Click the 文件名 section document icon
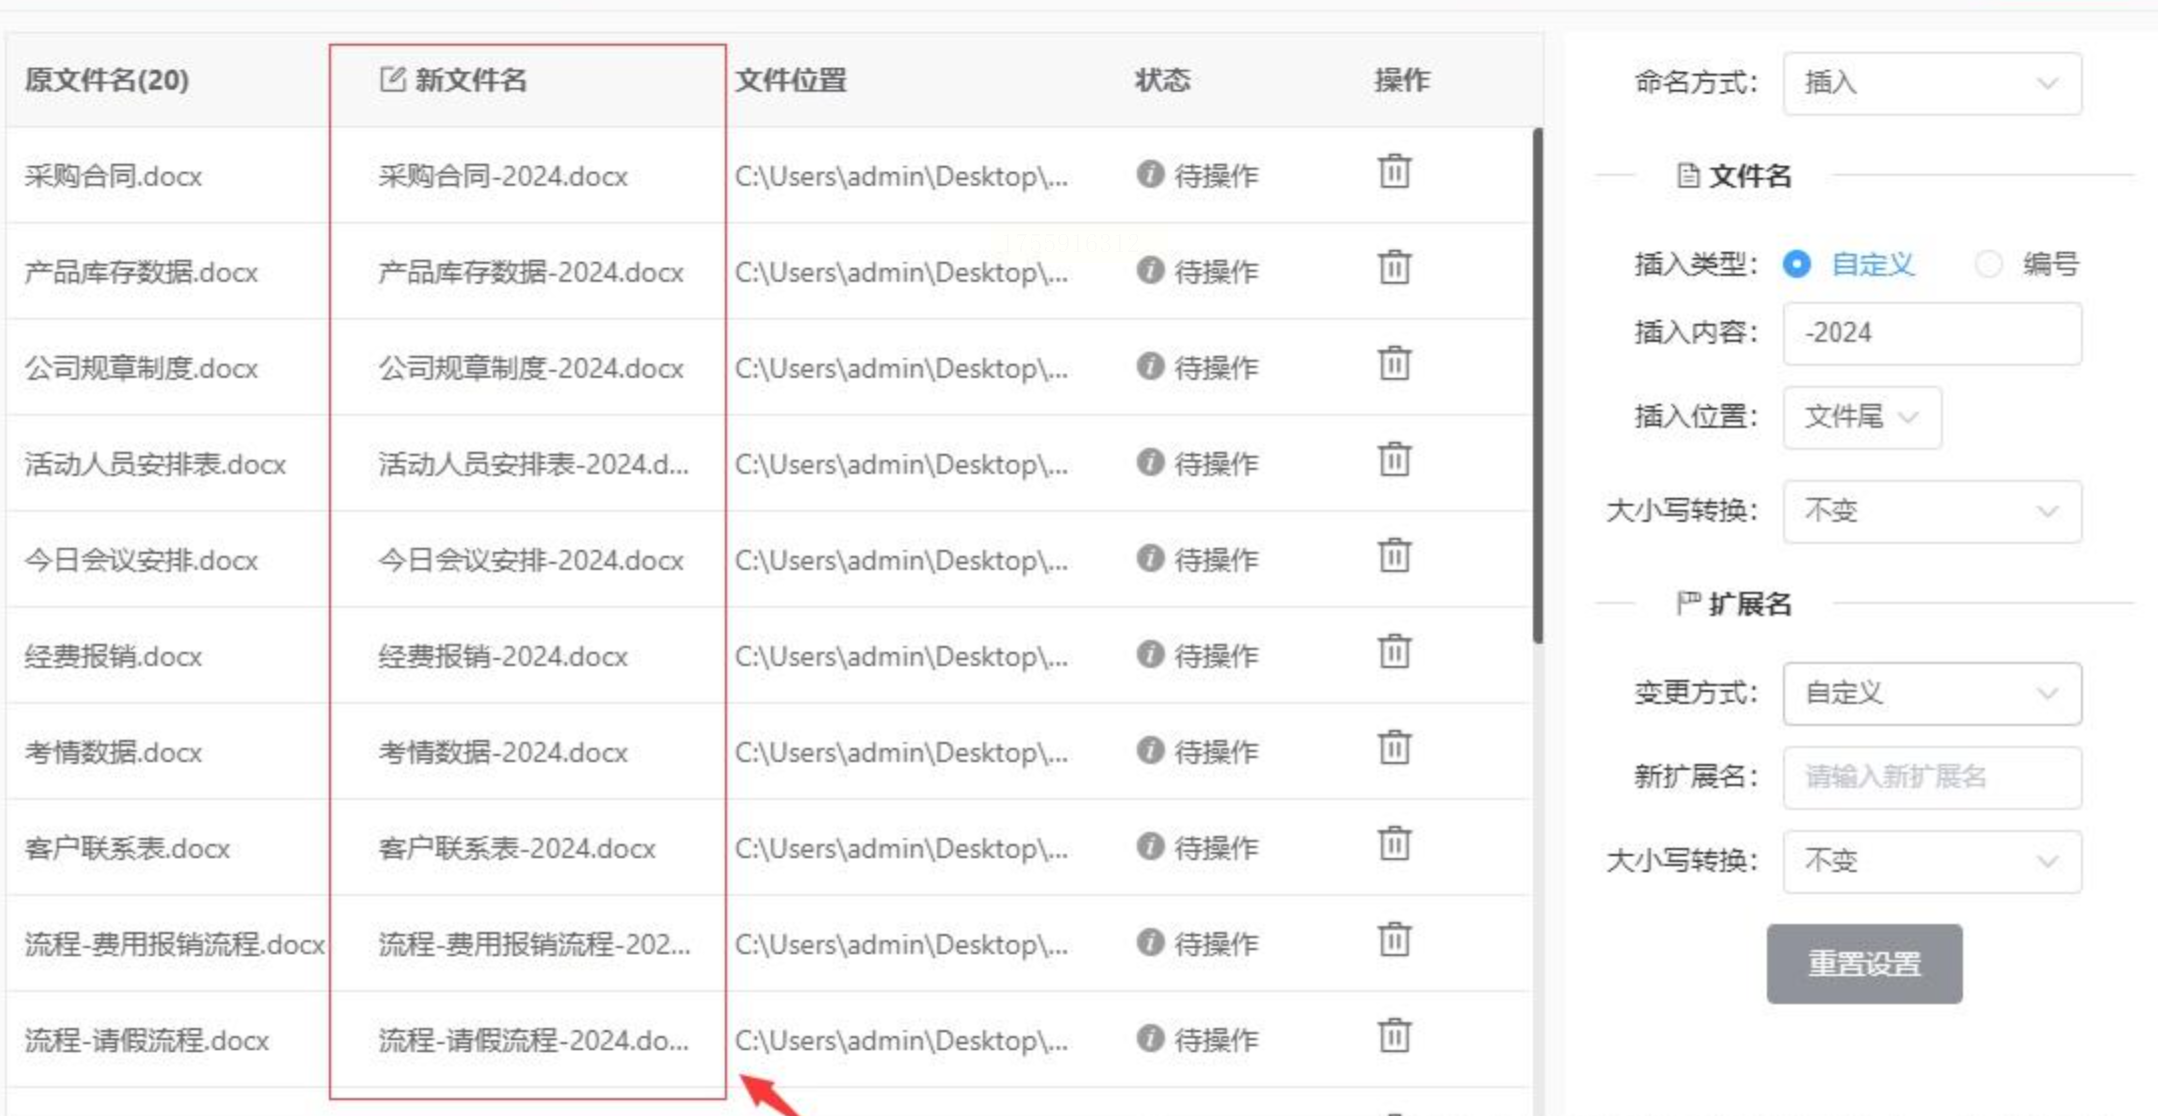The width and height of the screenshot is (2158, 1116). tap(1688, 176)
